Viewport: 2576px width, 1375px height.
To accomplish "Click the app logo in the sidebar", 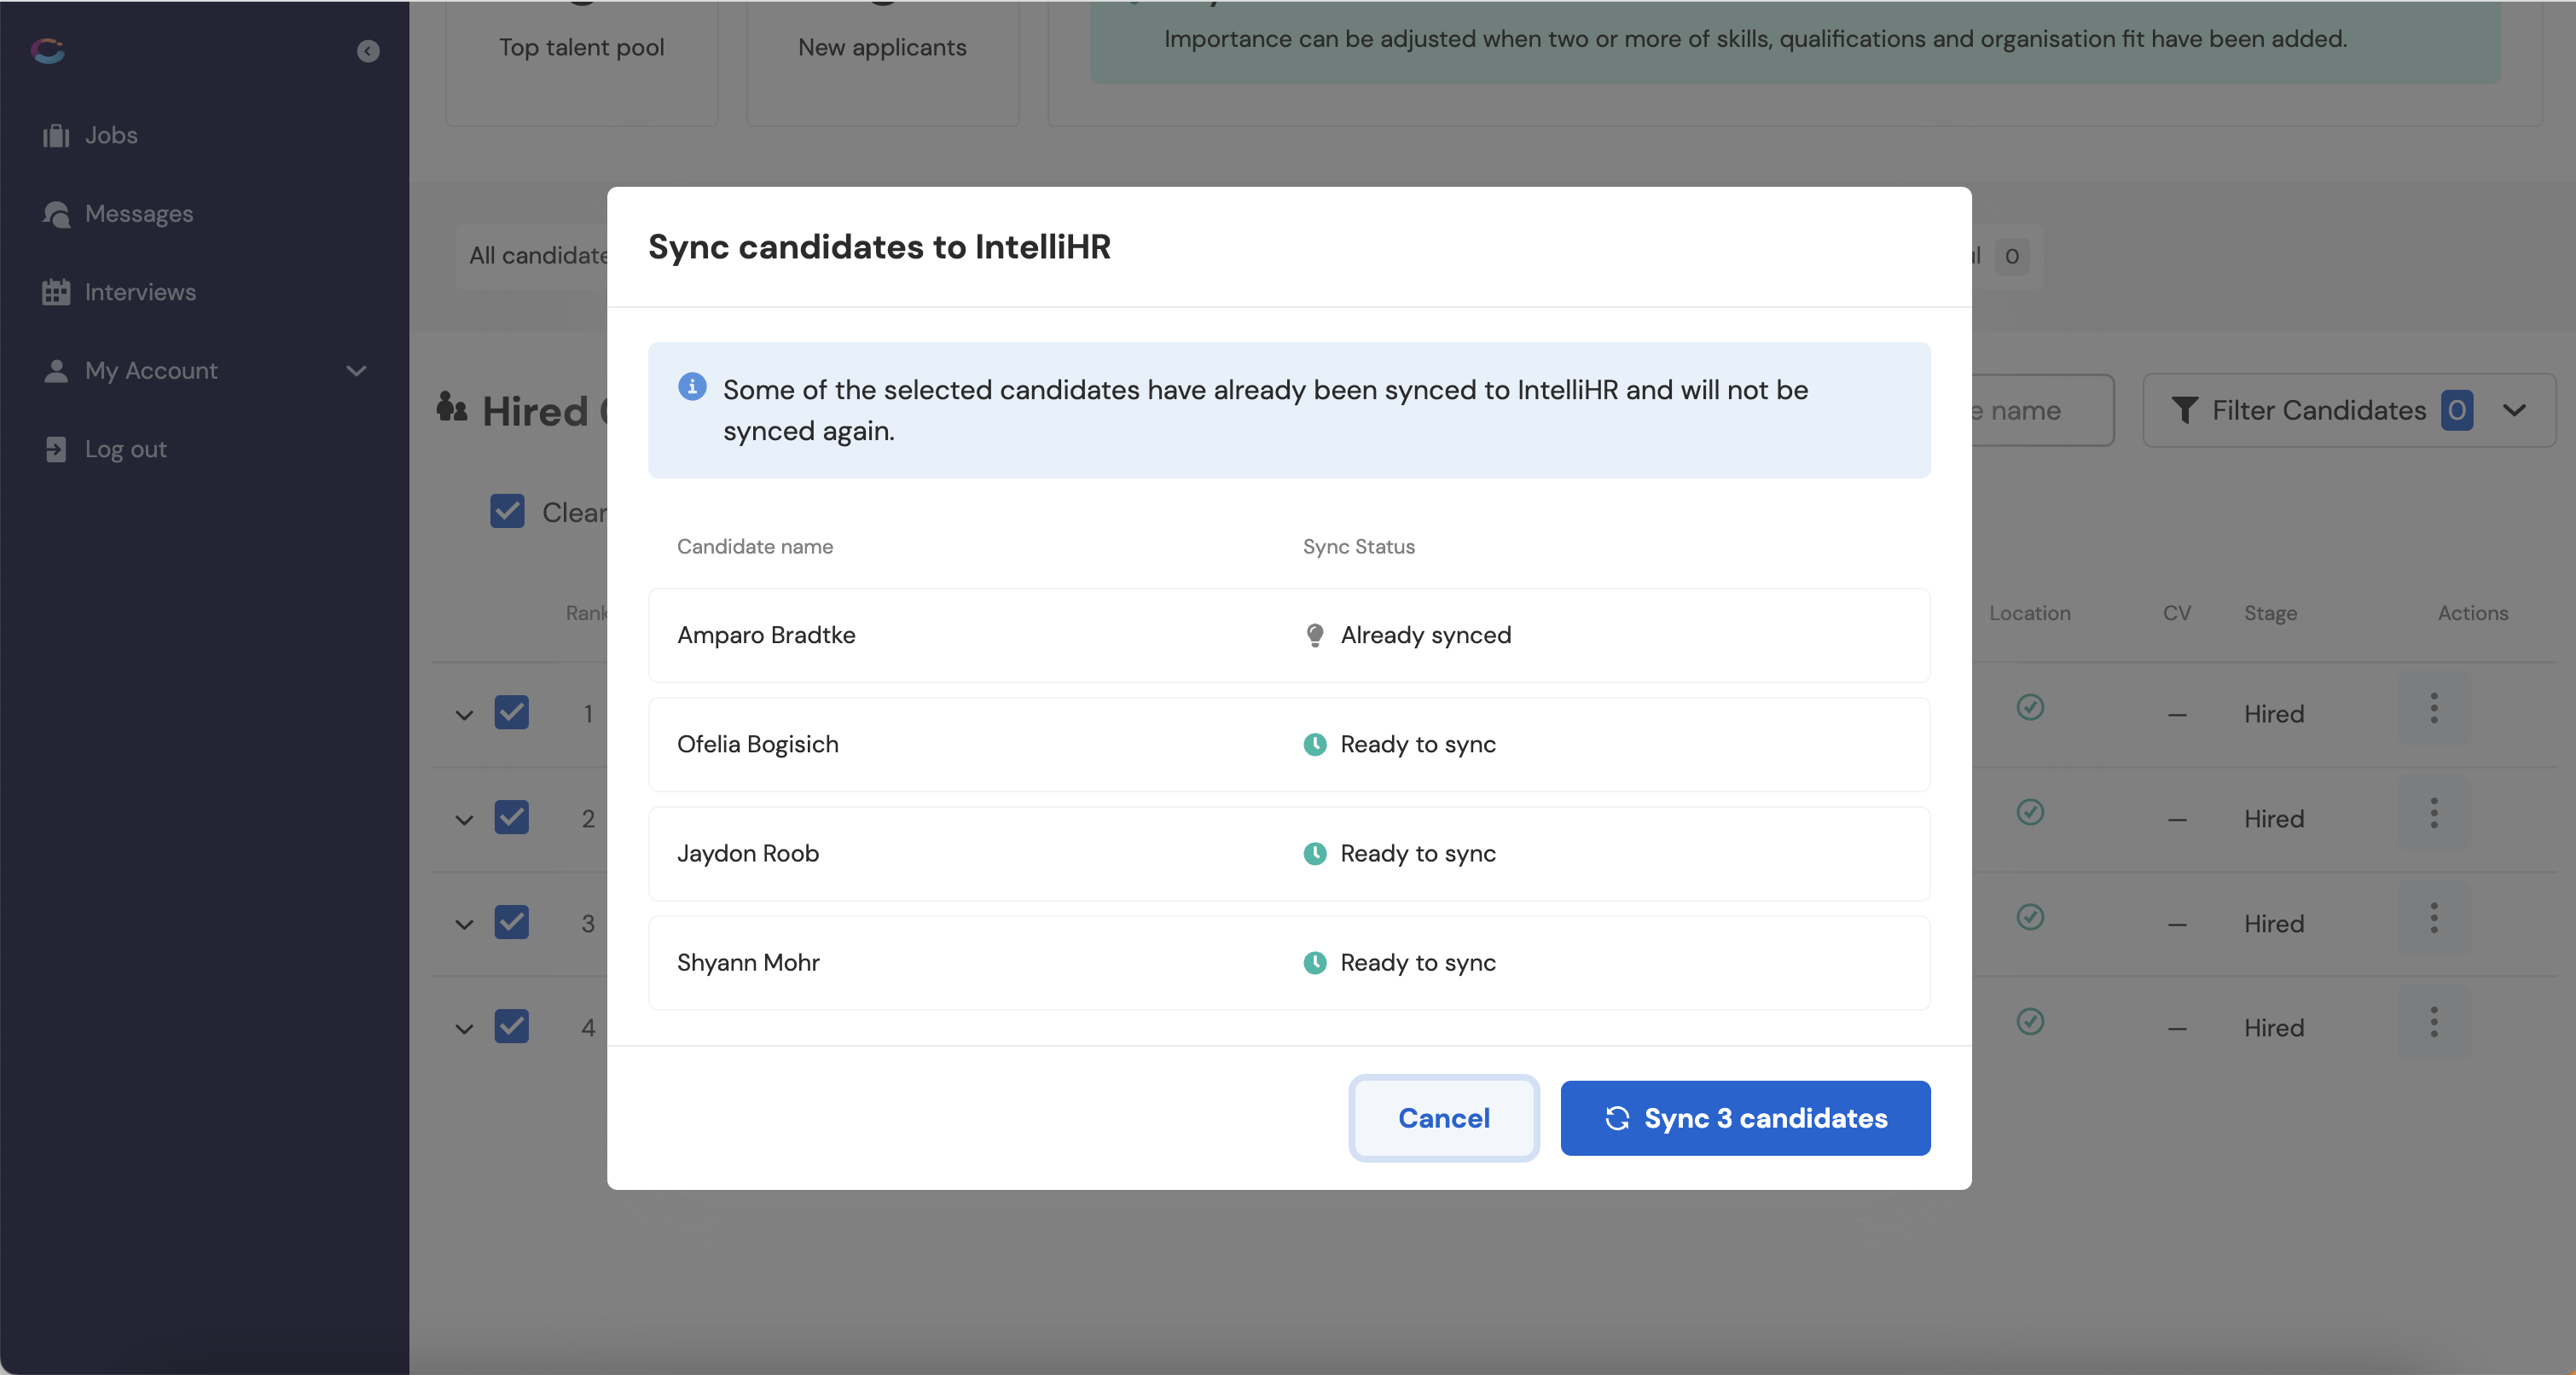I will (x=48, y=50).
